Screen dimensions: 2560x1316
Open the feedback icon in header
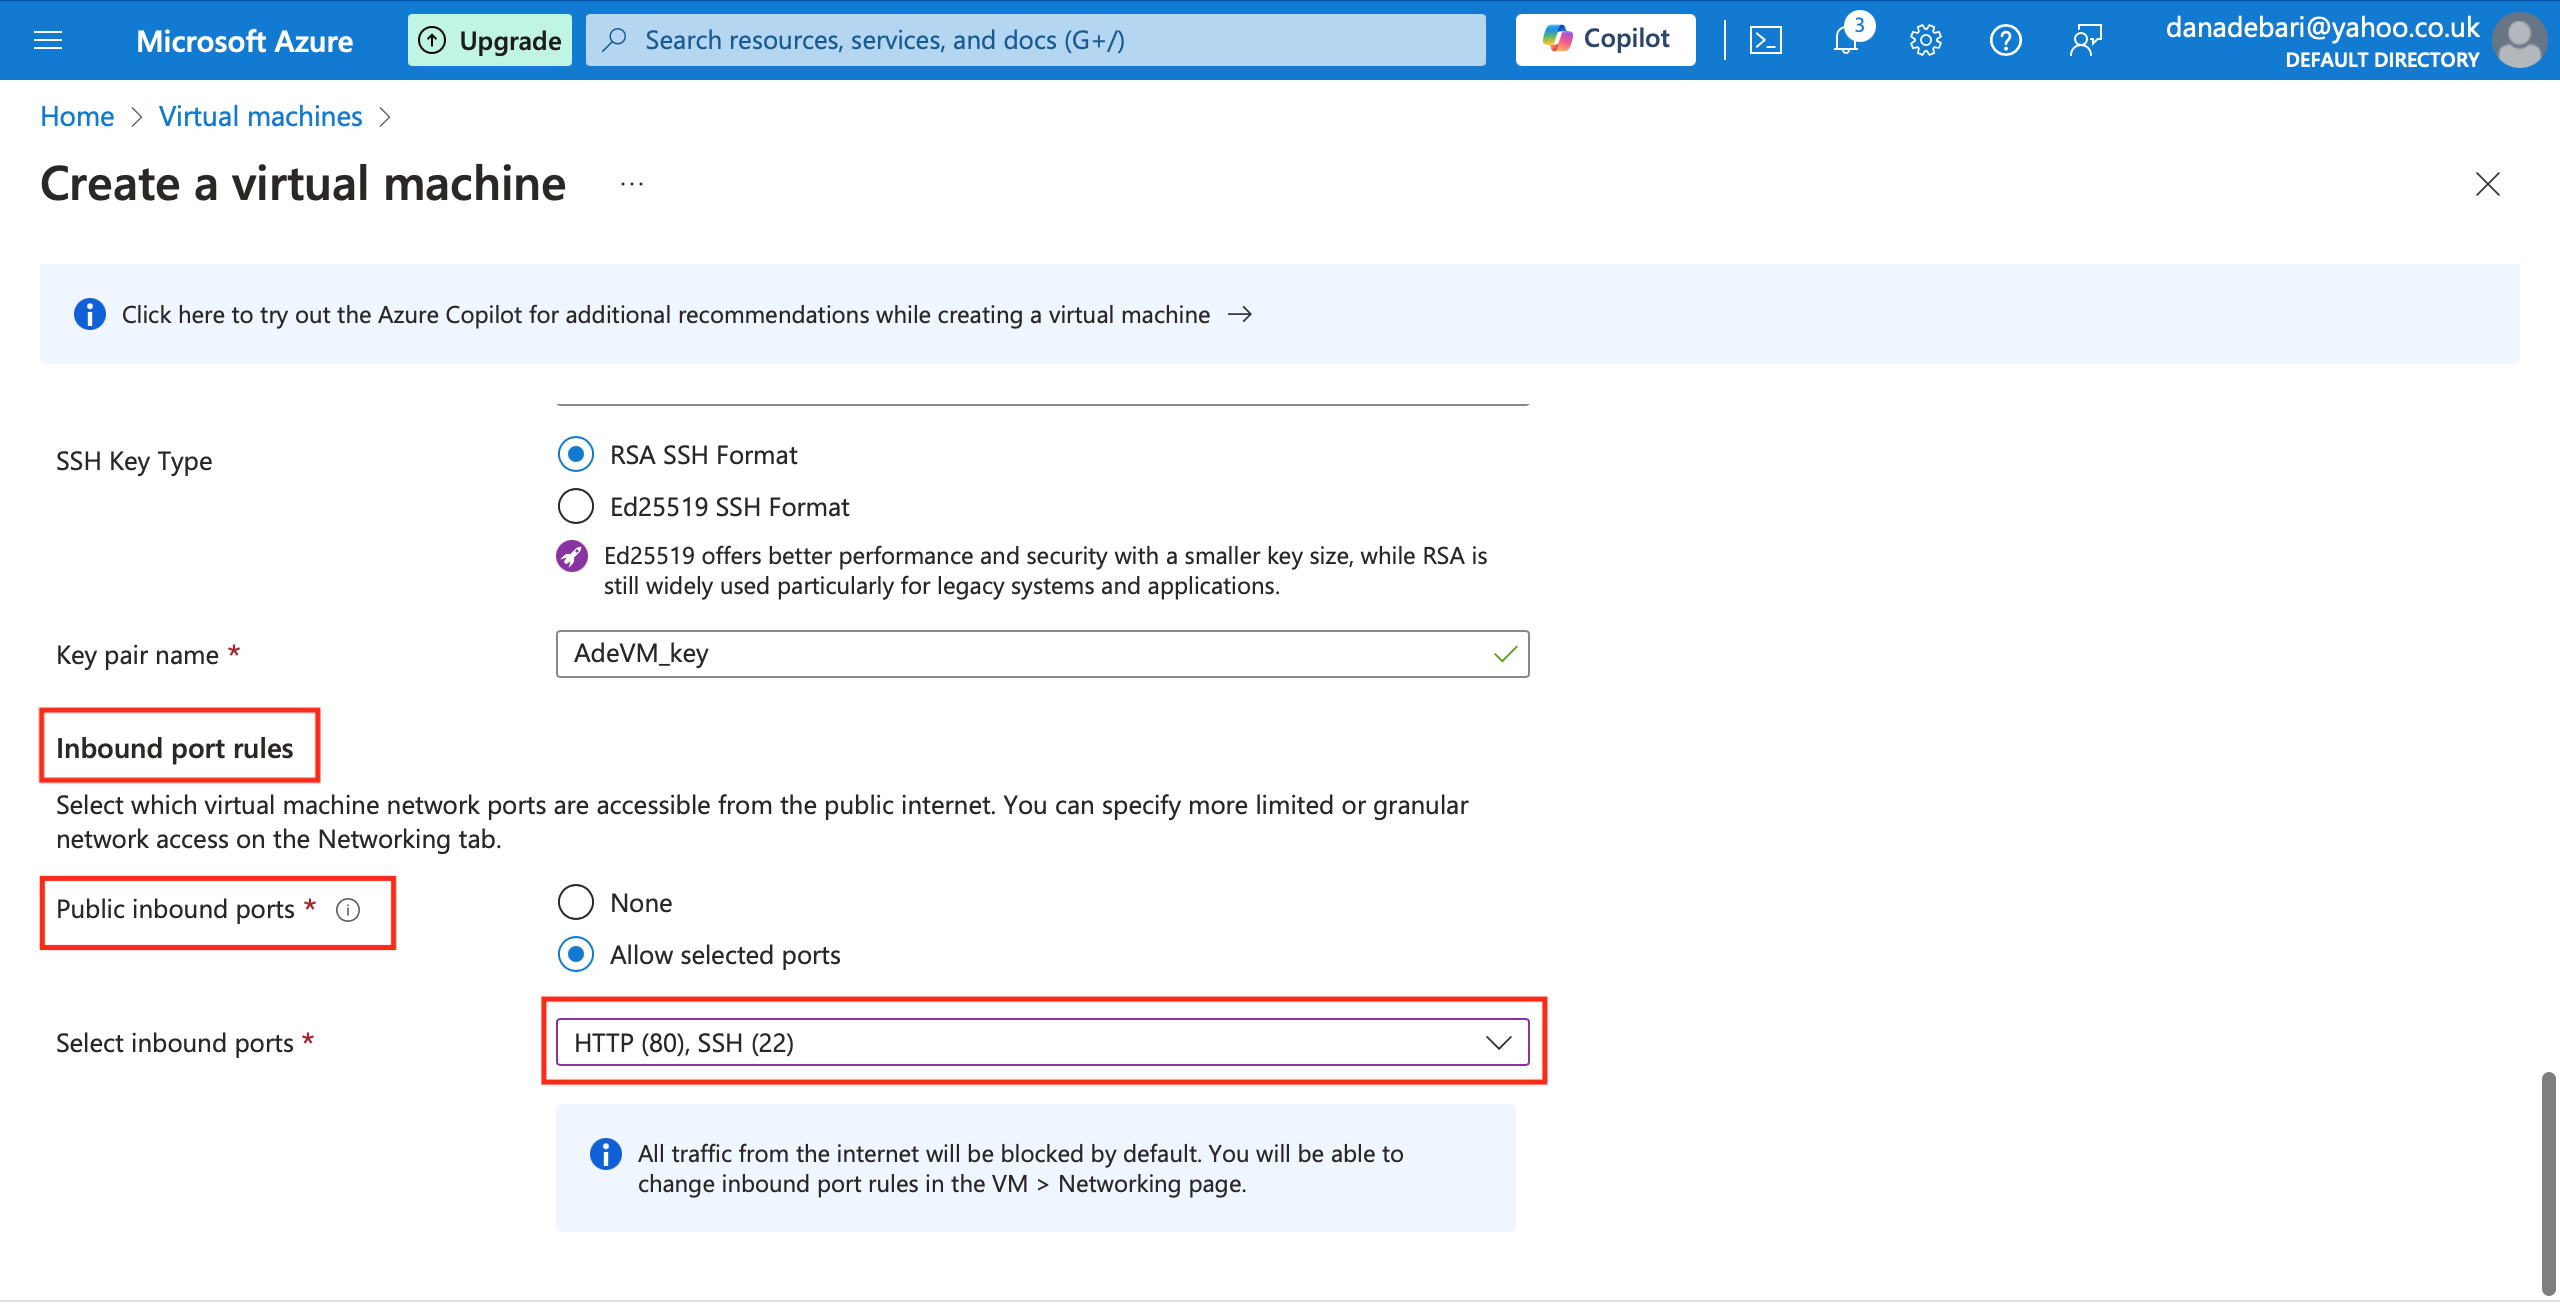click(x=2086, y=40)
